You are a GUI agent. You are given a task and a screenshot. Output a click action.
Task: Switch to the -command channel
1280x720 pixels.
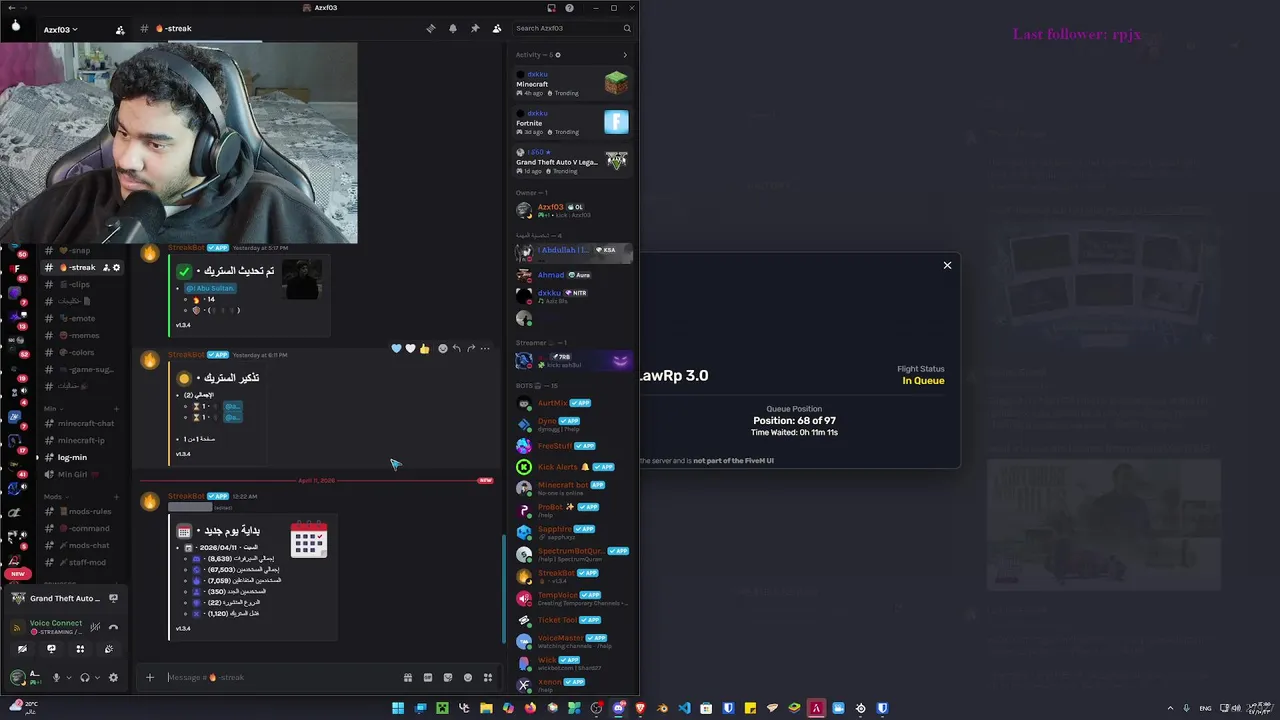83,528
